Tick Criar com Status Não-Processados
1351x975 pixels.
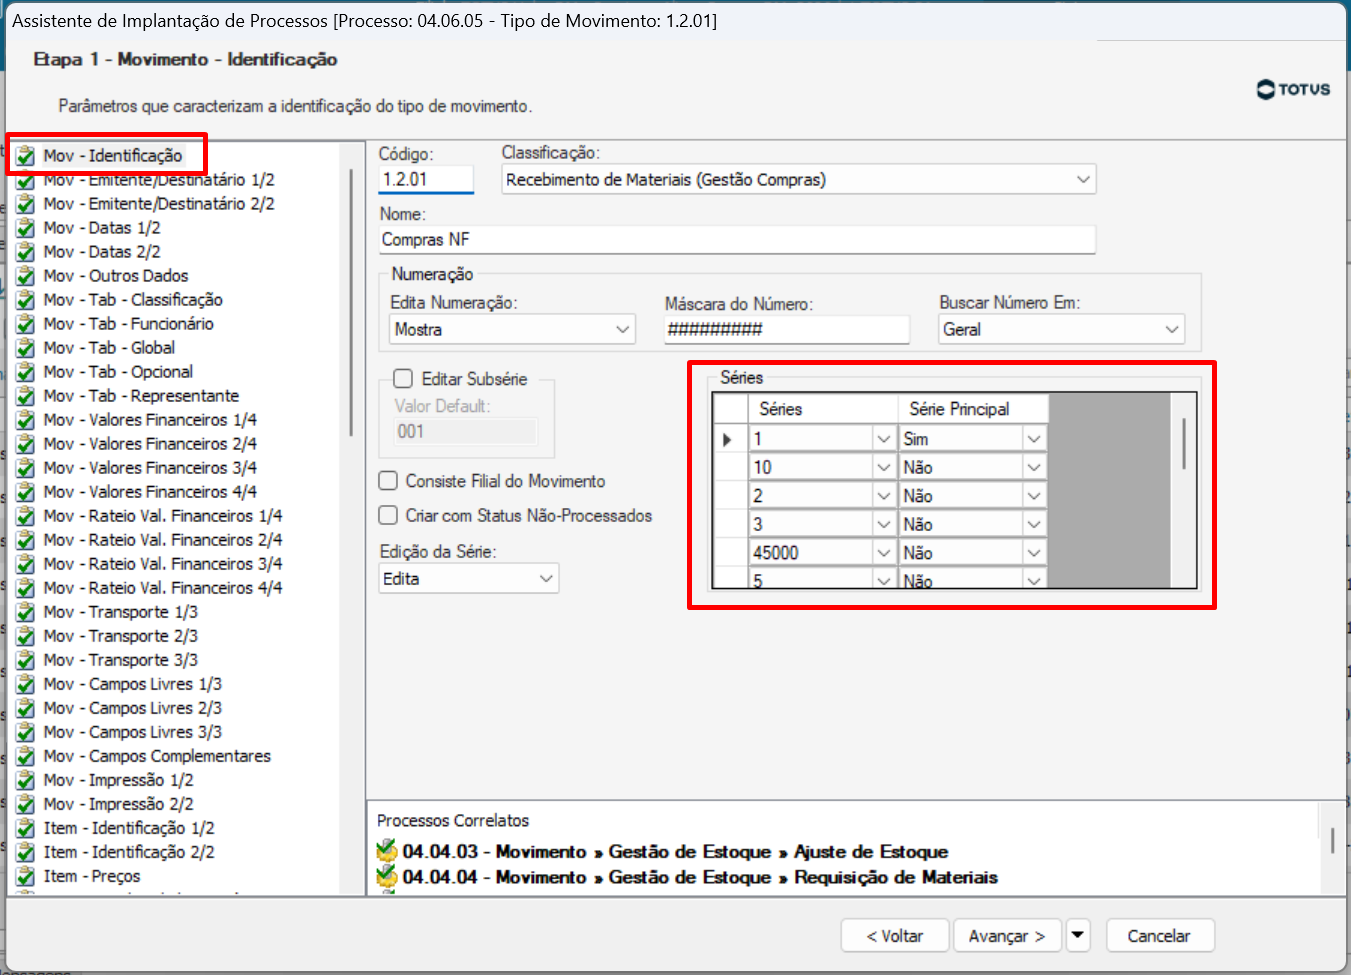click(x=388, y=515)
